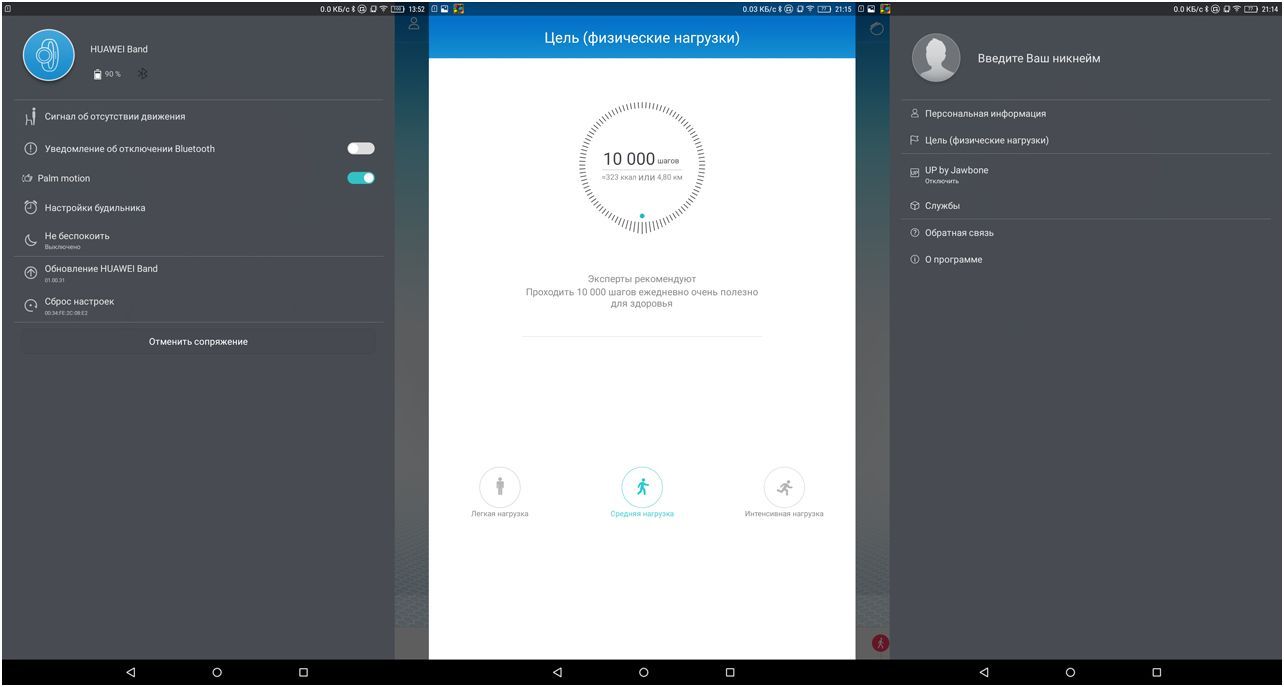Screen dimensions: 1284x687
Task: Open the Службы menu entry
Action: pos(944,206)
